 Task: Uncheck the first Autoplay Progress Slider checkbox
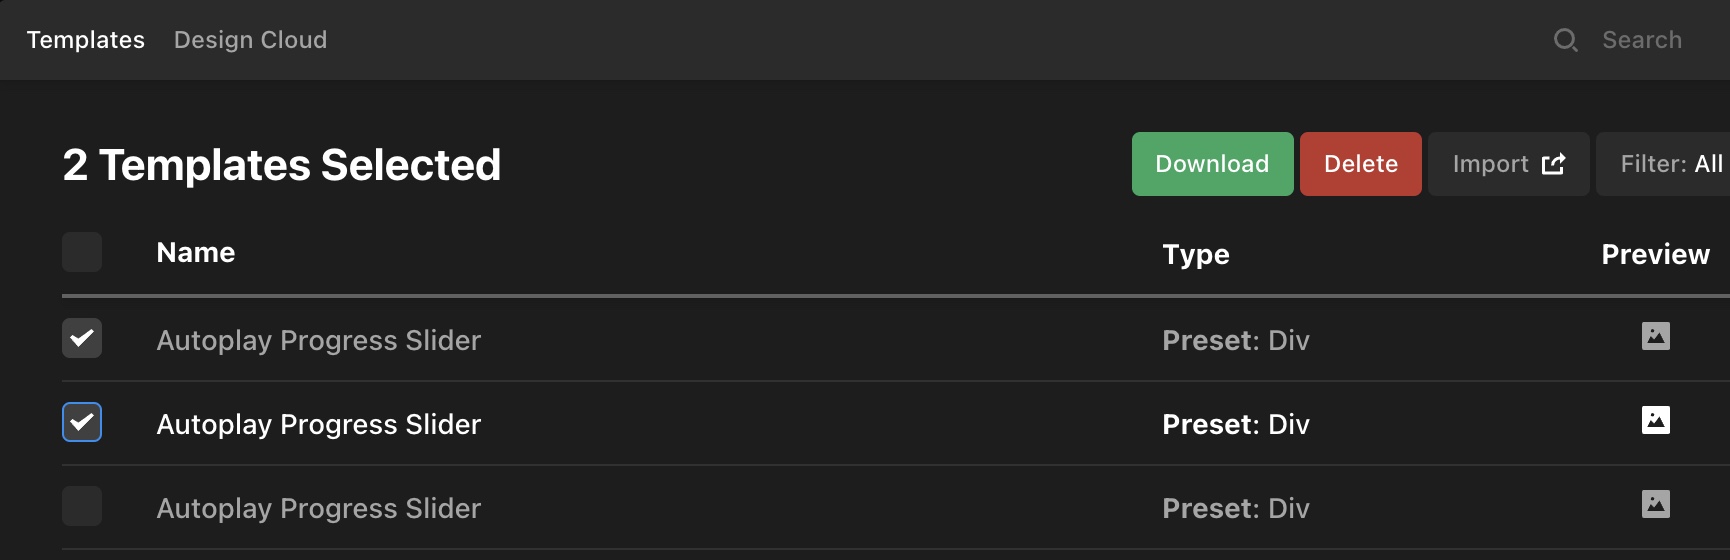[82, 338]
